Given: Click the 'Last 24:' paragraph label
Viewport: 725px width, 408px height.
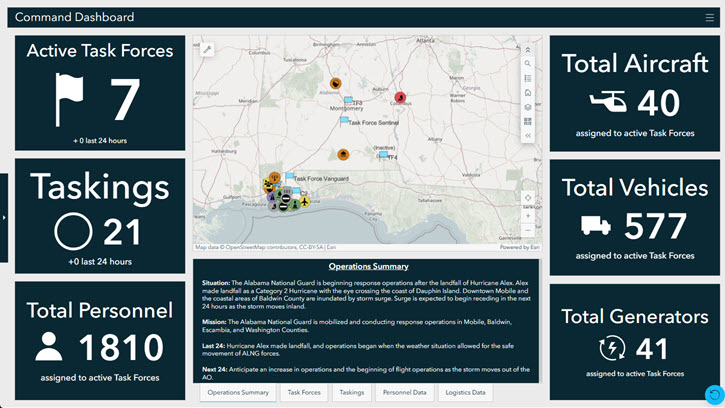Looking at the screenshot, I should point(213,346).
